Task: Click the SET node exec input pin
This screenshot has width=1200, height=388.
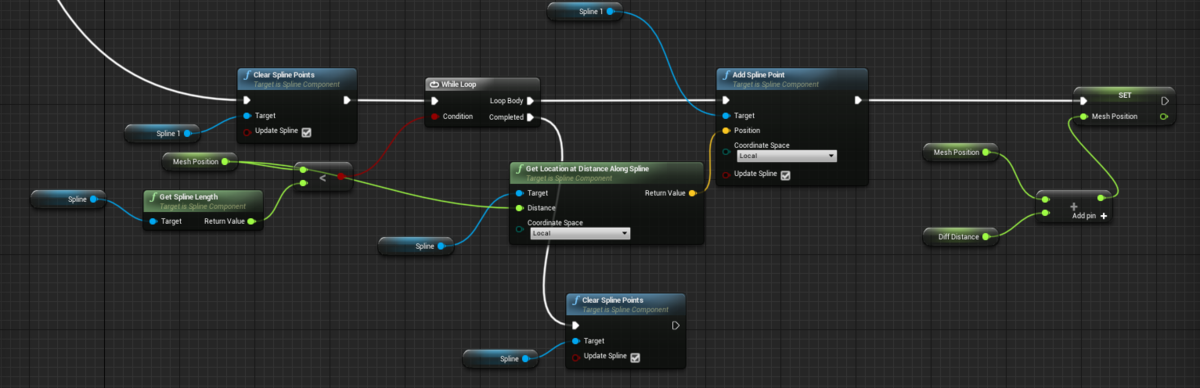Action: pos(1083,101)
